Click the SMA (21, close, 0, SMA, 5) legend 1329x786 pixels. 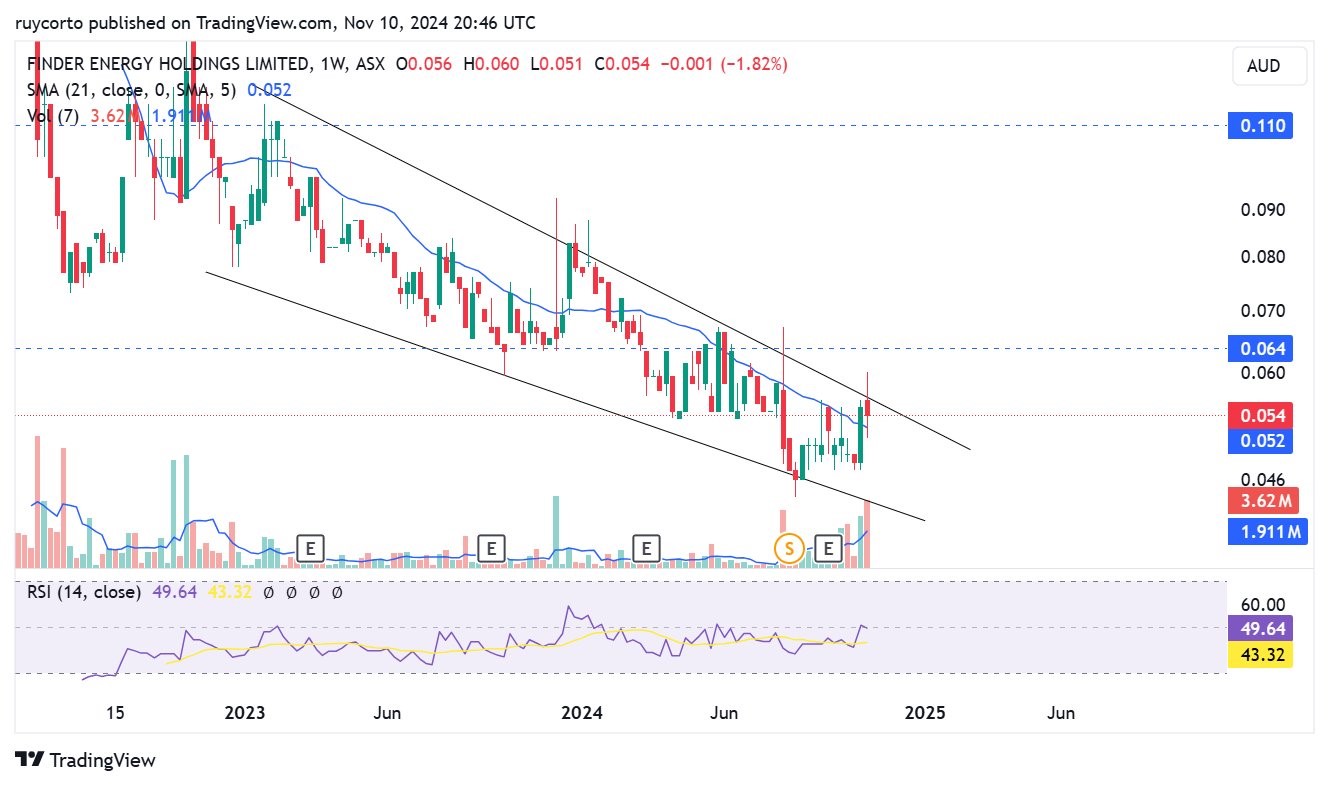(x=132, y=90)
